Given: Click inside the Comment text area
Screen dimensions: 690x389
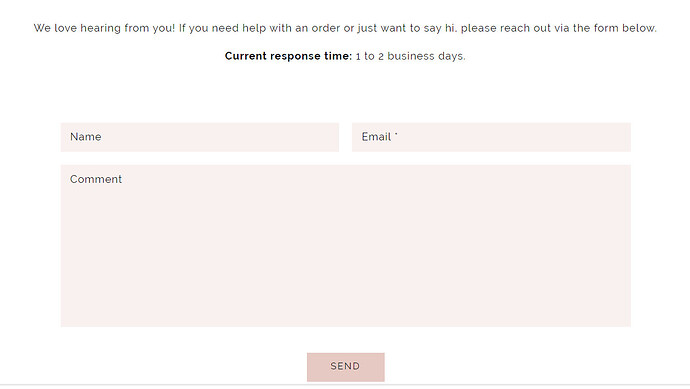Looking at the screenshot, I should point(346,246).
